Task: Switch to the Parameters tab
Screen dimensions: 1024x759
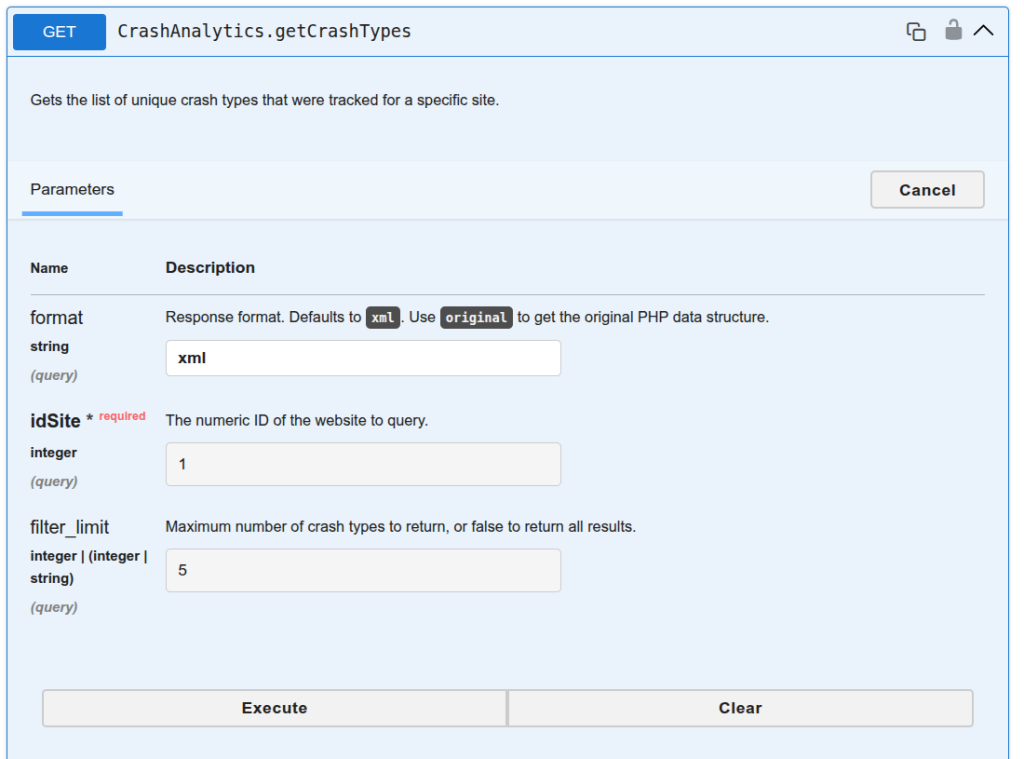Action: [x=72, y=189]
